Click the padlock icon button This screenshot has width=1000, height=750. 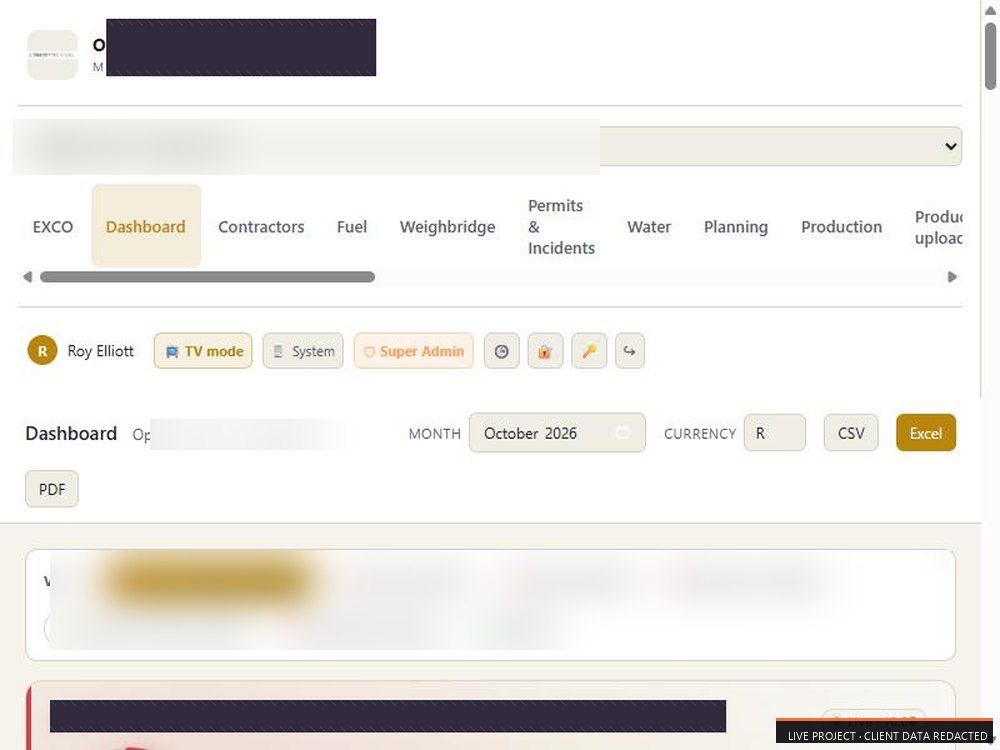tap(545, 351)
